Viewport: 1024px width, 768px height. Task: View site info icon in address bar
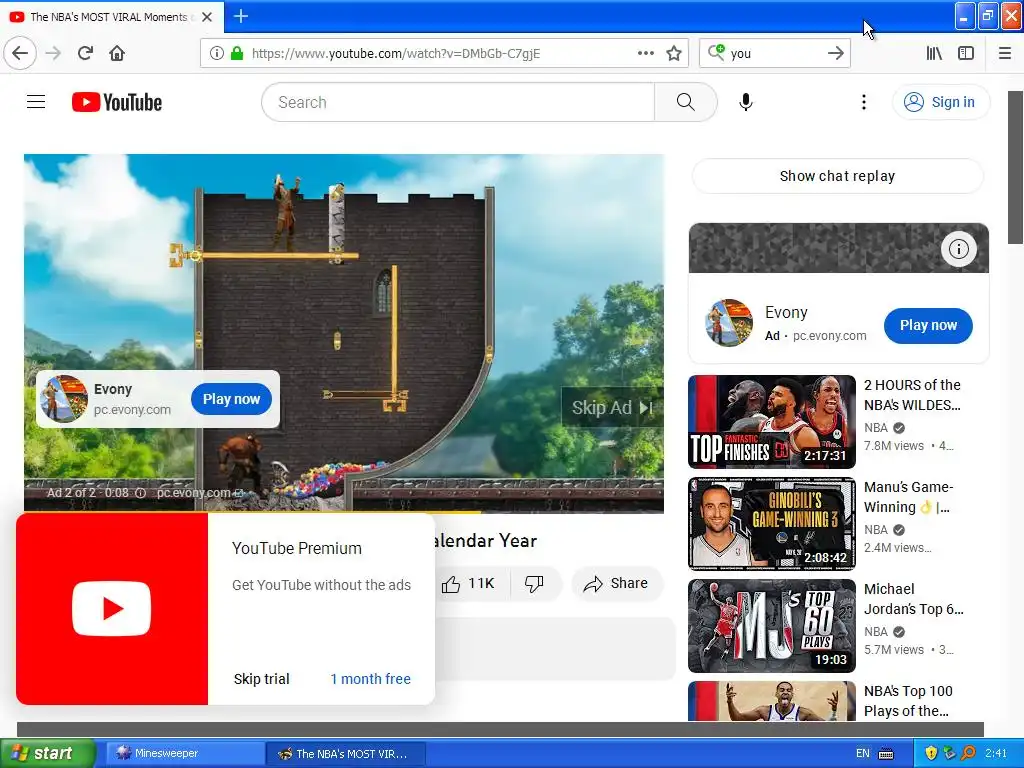(x=217, y=53)
